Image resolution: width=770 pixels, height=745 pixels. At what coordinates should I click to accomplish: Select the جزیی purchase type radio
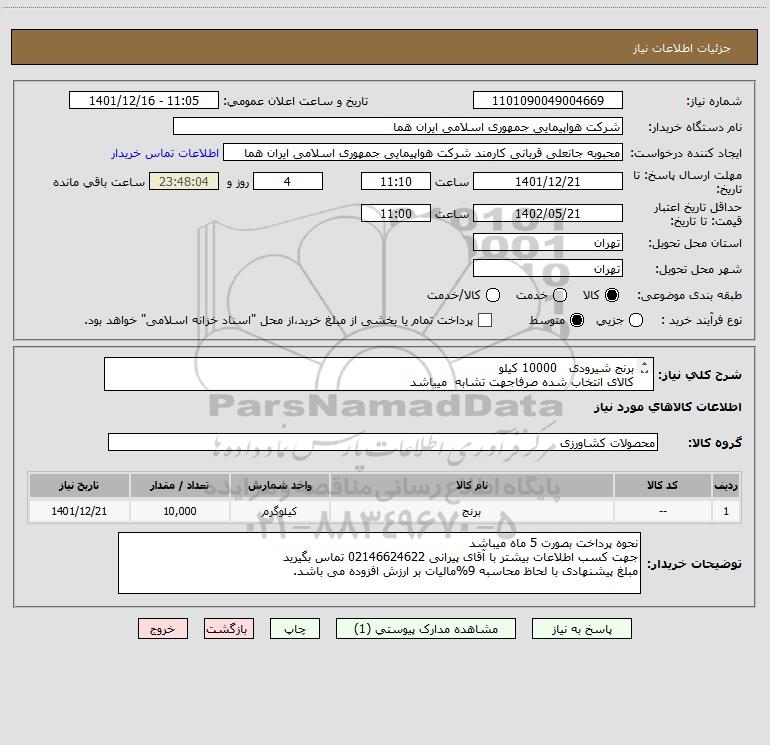635,320
